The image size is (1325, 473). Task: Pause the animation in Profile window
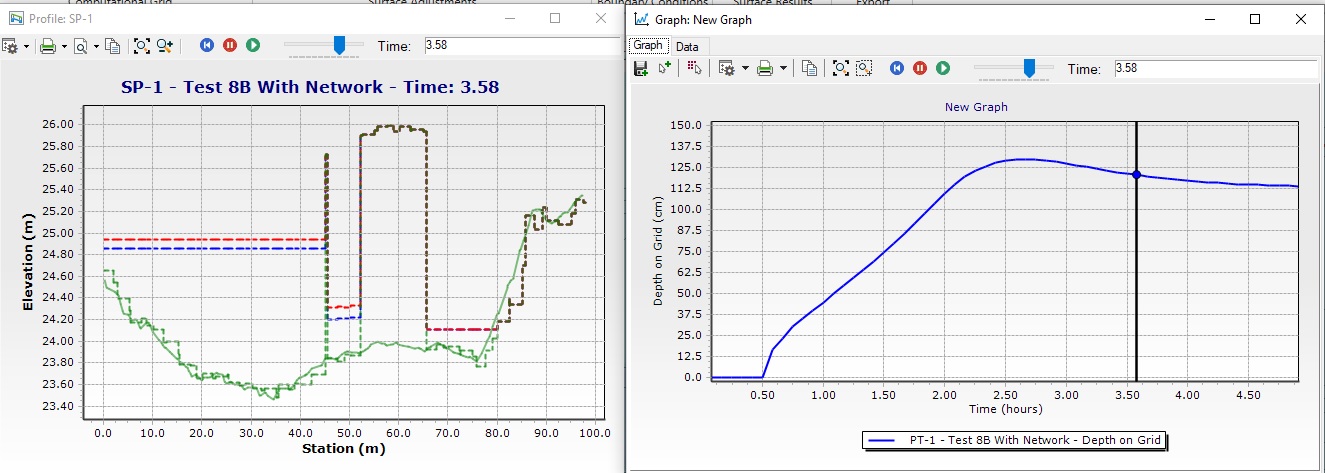tap(230, 45)
